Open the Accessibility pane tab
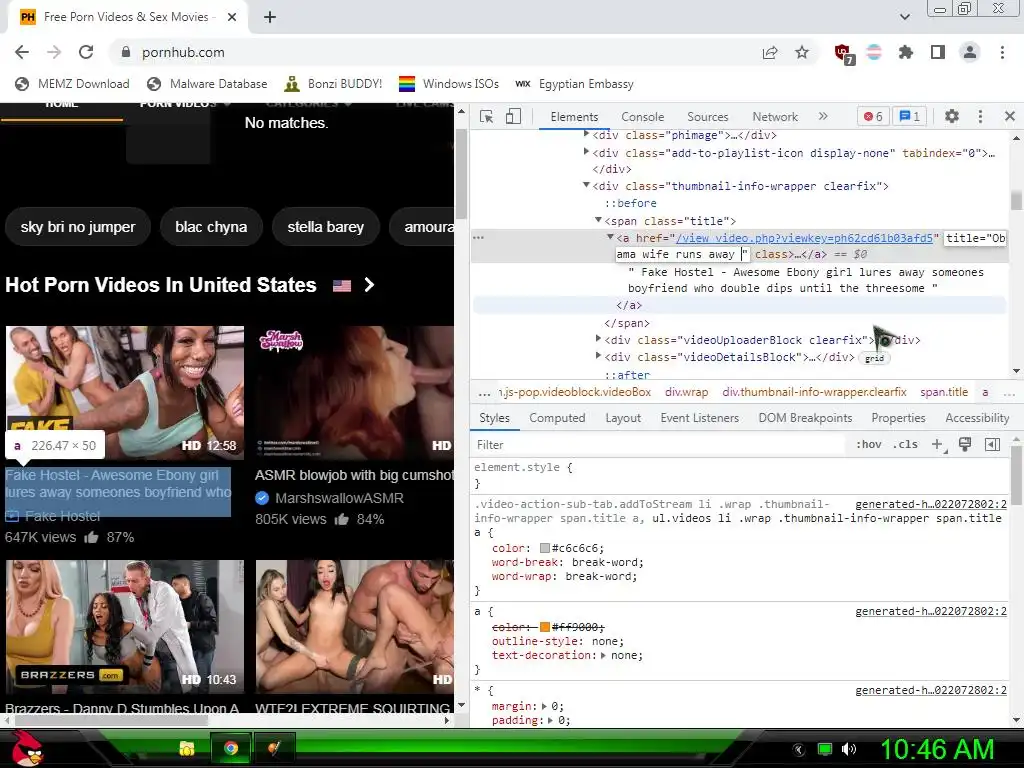The width and height of the screenshot is (1024, 768). [977, 418]
